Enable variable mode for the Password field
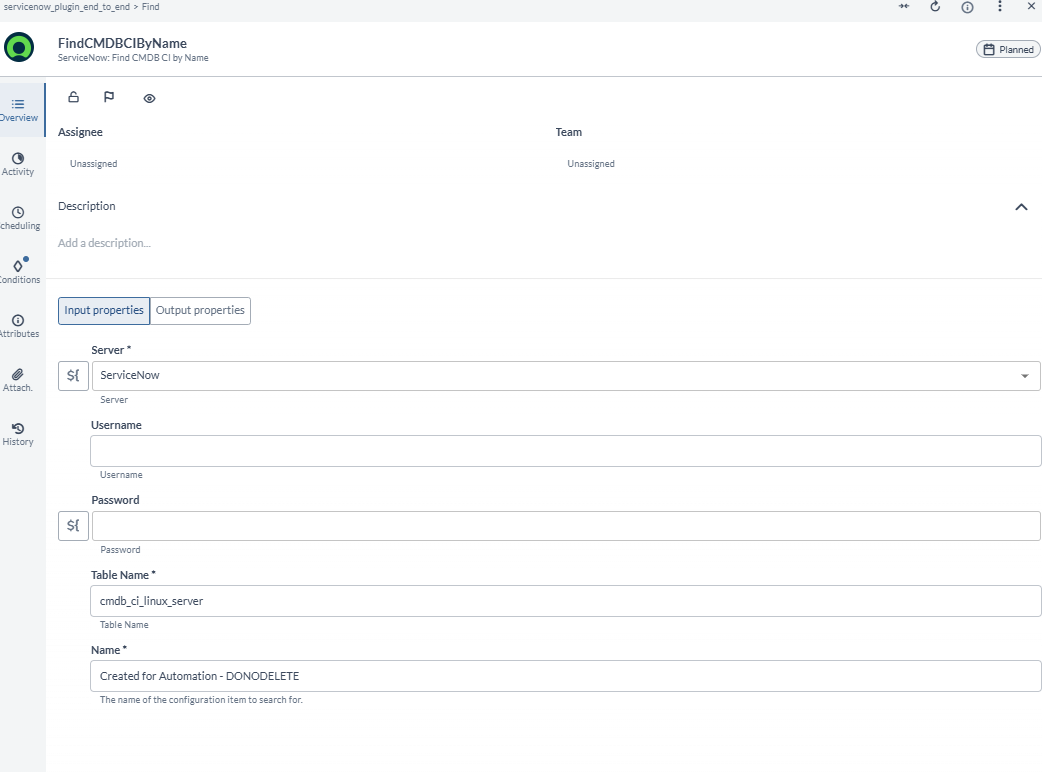This screenshot has width=1042, height=772. [x=72, y=525]
